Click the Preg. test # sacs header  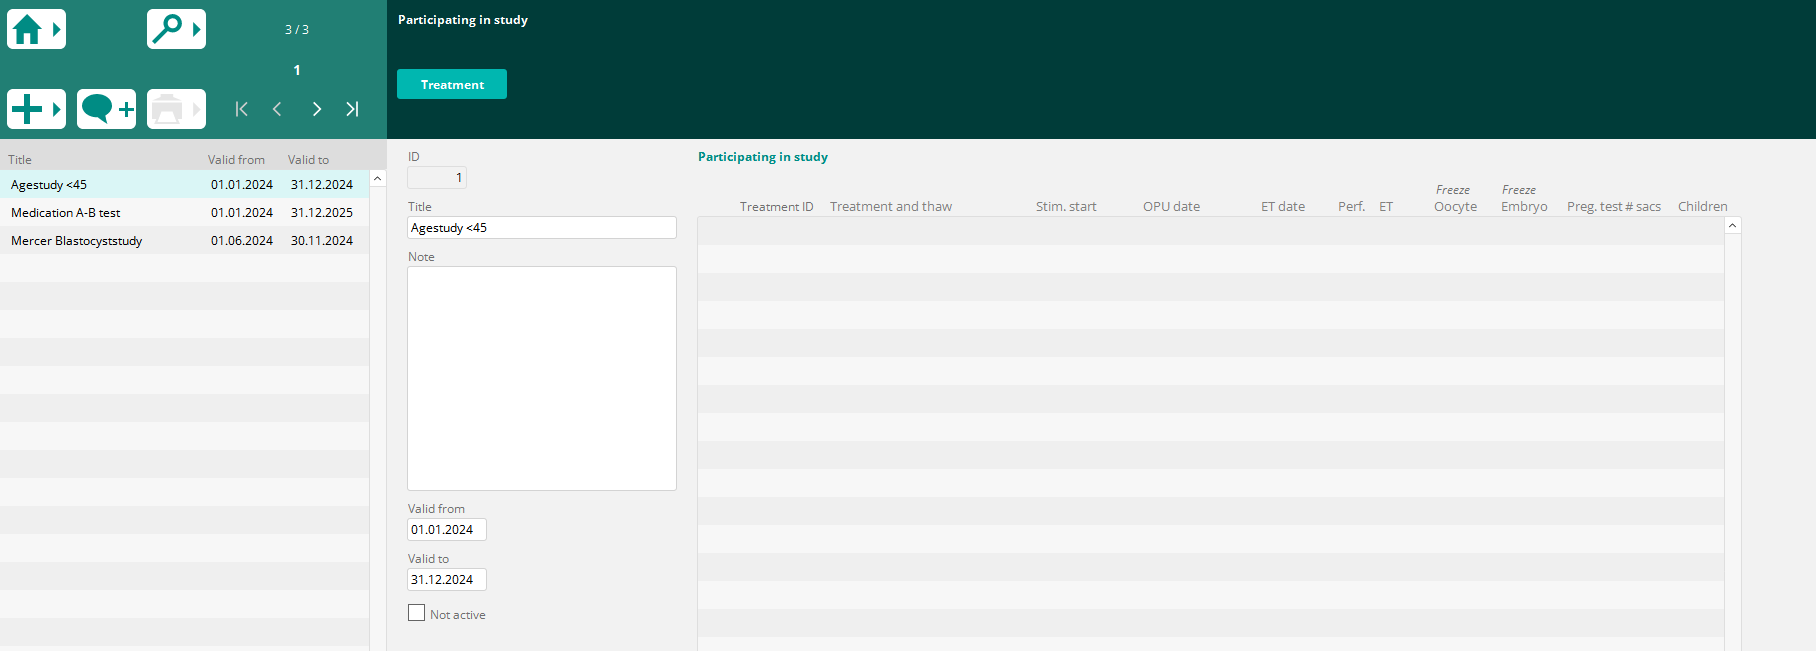(x=1614, y=207)
